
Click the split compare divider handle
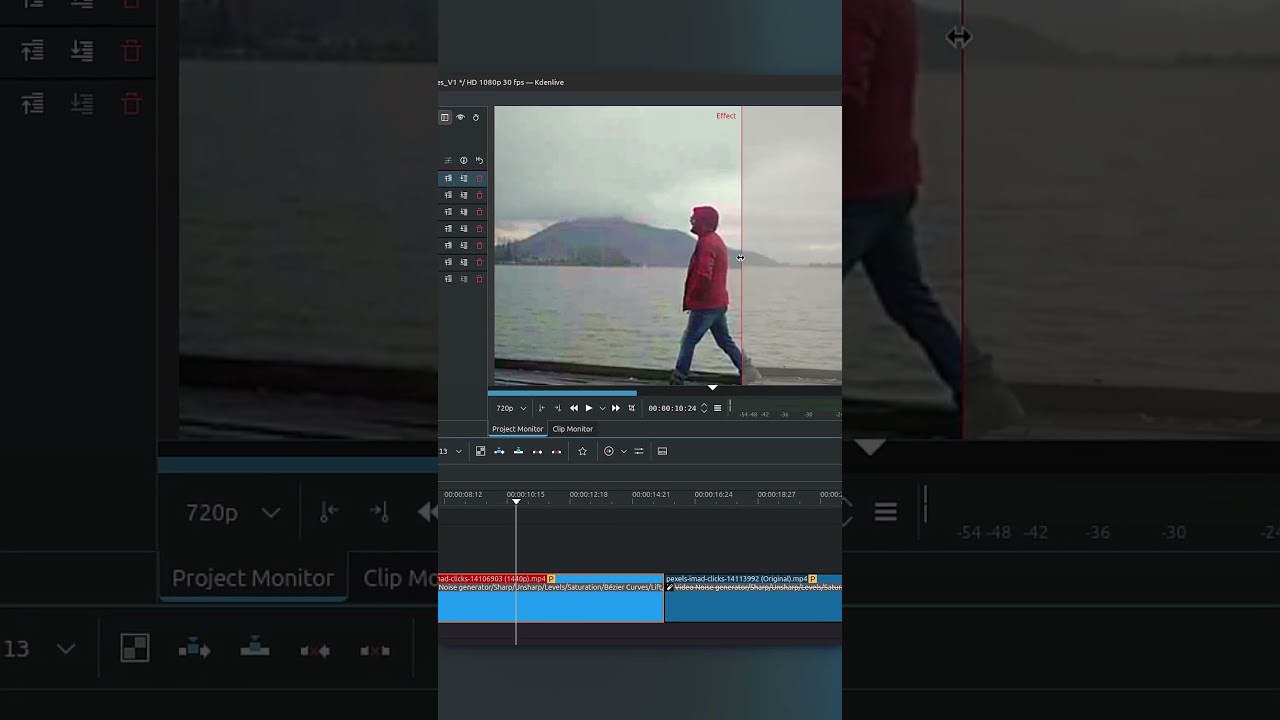coord(740,258)
